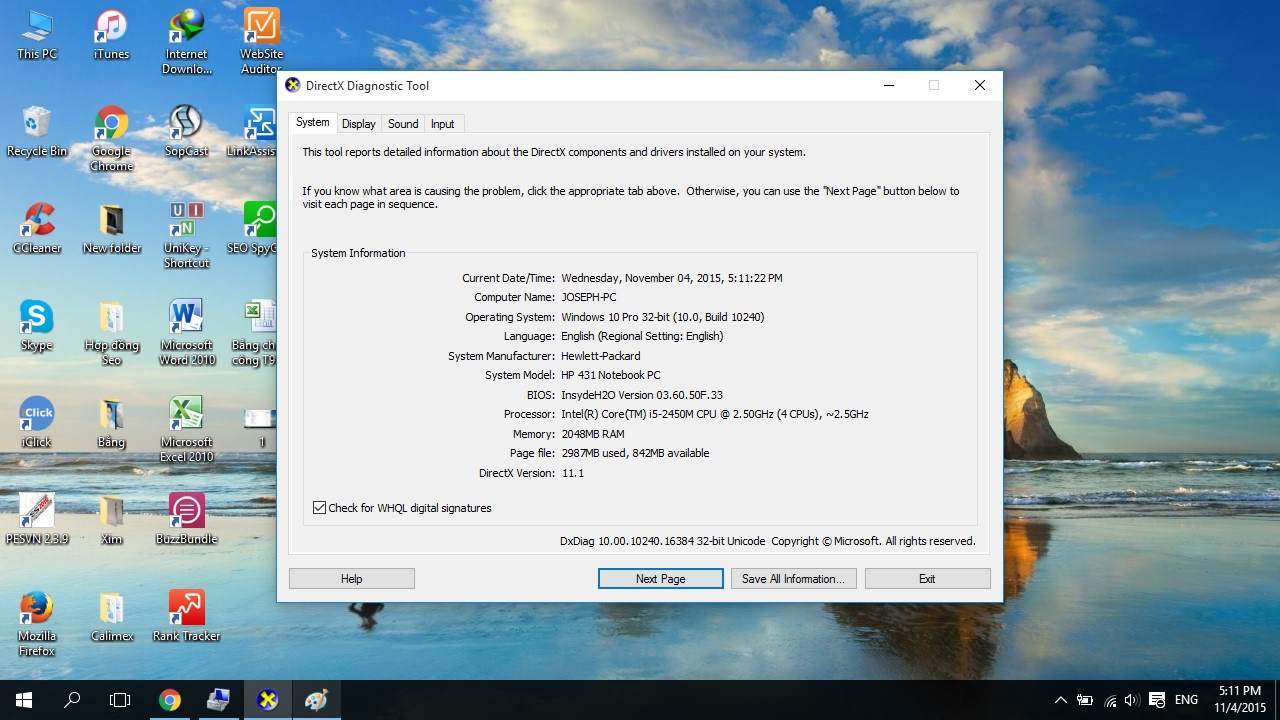Switch to Chrome on the taskbar
This screenshot has width=1280, height=720.
point(170,700)
